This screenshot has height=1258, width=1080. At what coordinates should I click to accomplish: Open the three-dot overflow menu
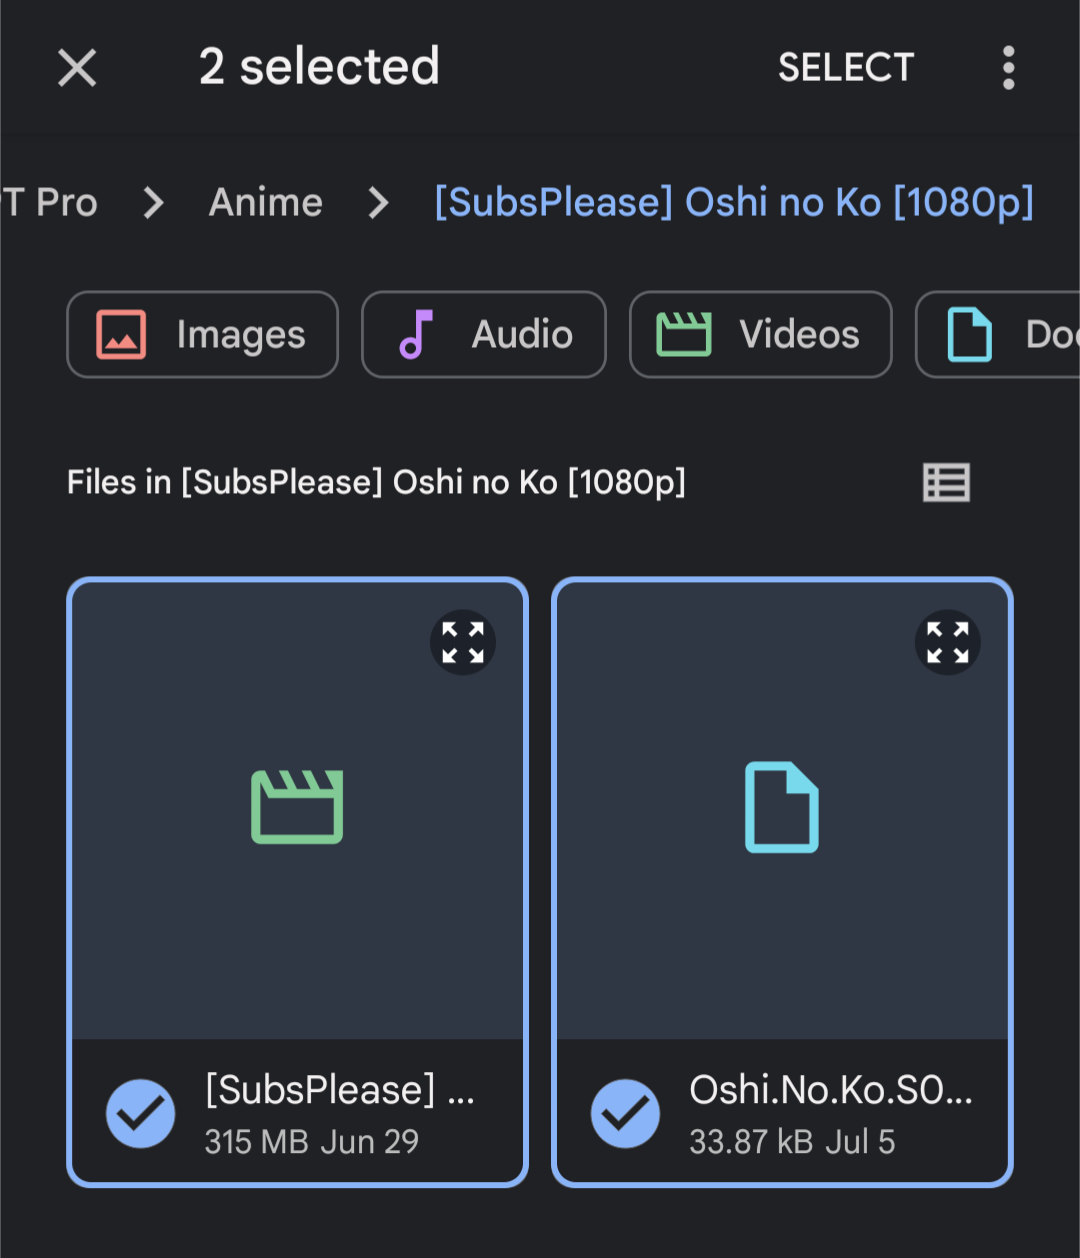point(1008,67)
